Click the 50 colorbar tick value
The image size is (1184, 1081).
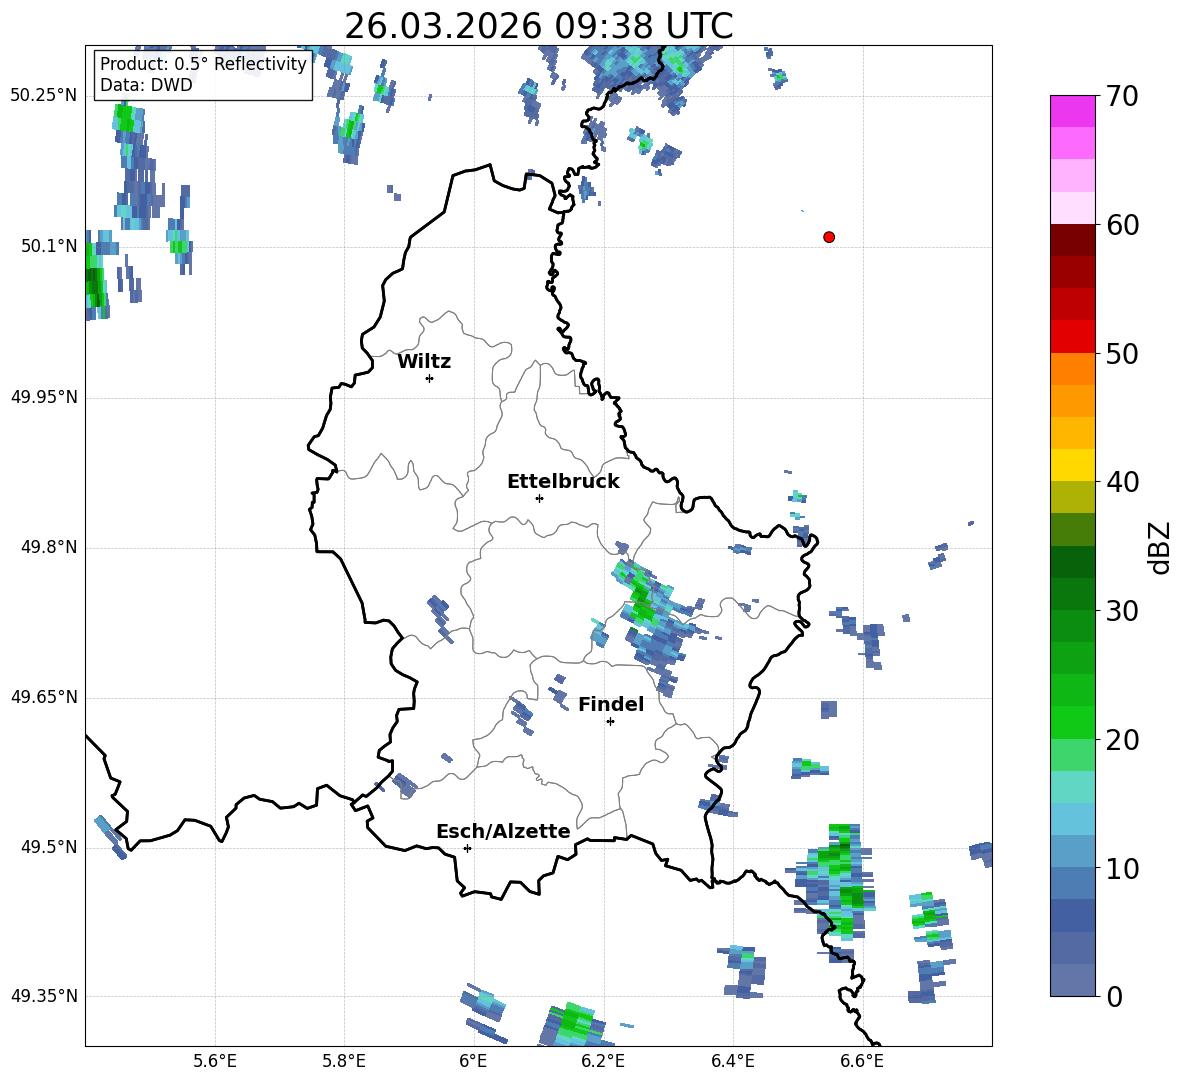[1122, 353]
